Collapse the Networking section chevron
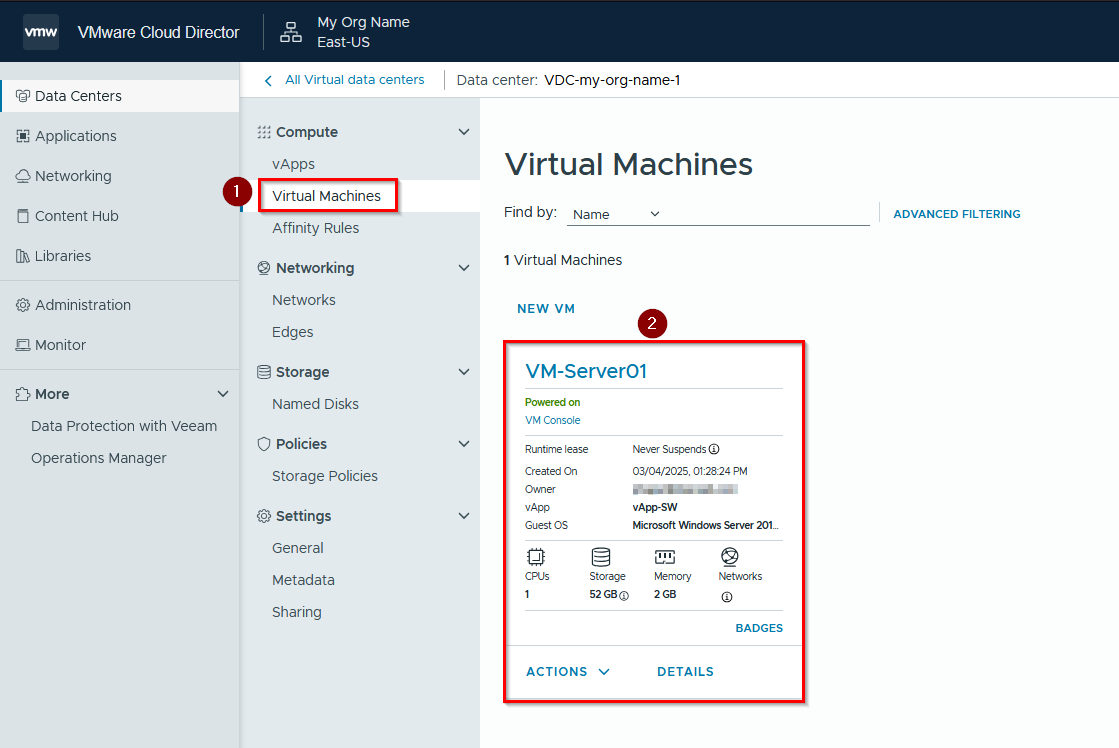This screenshot has width=1119, height=748. click(464, 268)
